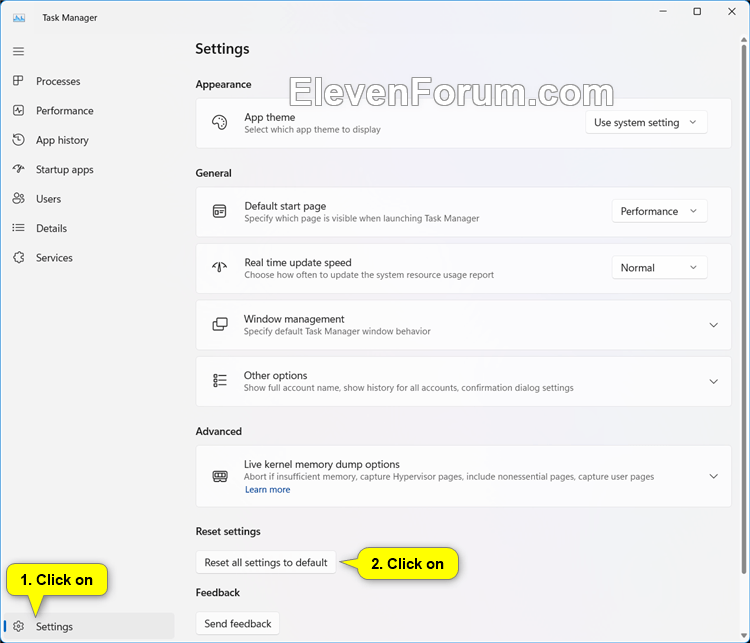Click the Live kernel memory dump icon
The height and width of the screenshot is (643, 750).
220,476
